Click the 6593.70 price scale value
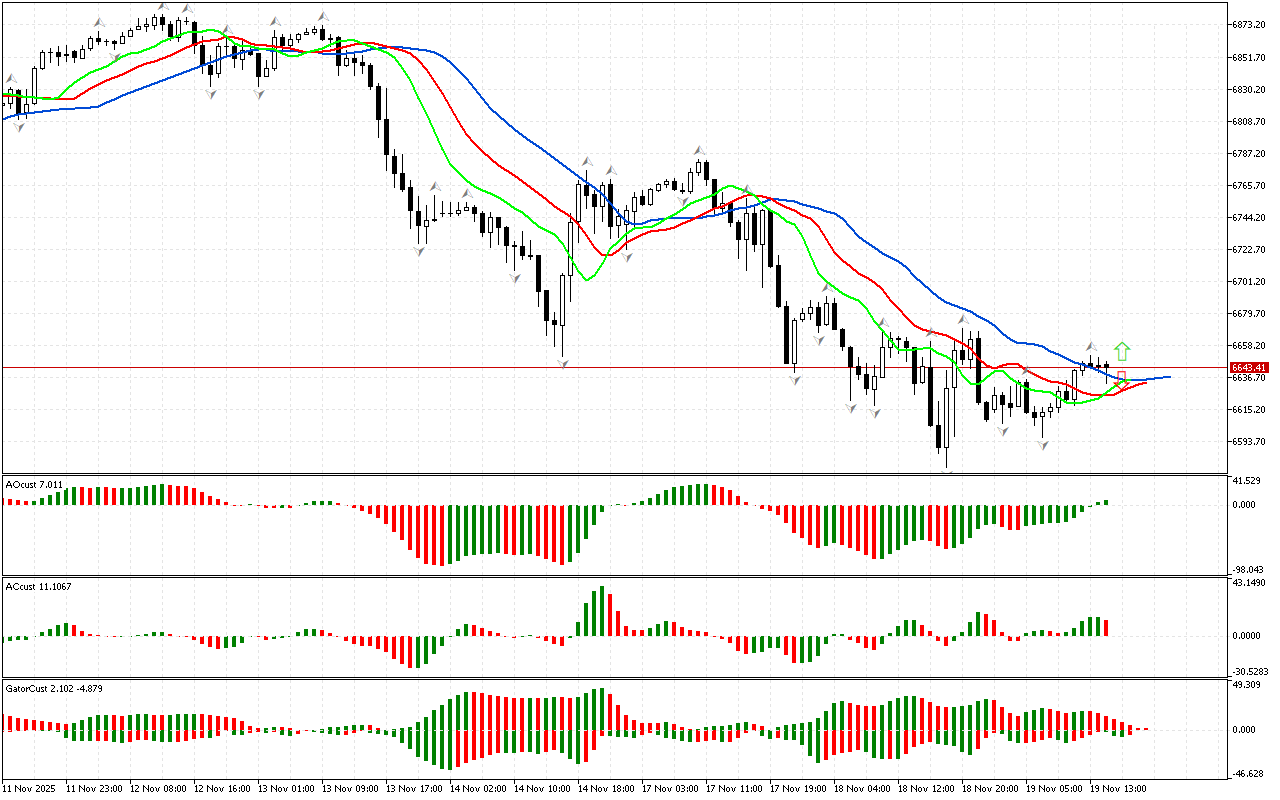The image size is (1280, 800). click(x=1250, y=442)
